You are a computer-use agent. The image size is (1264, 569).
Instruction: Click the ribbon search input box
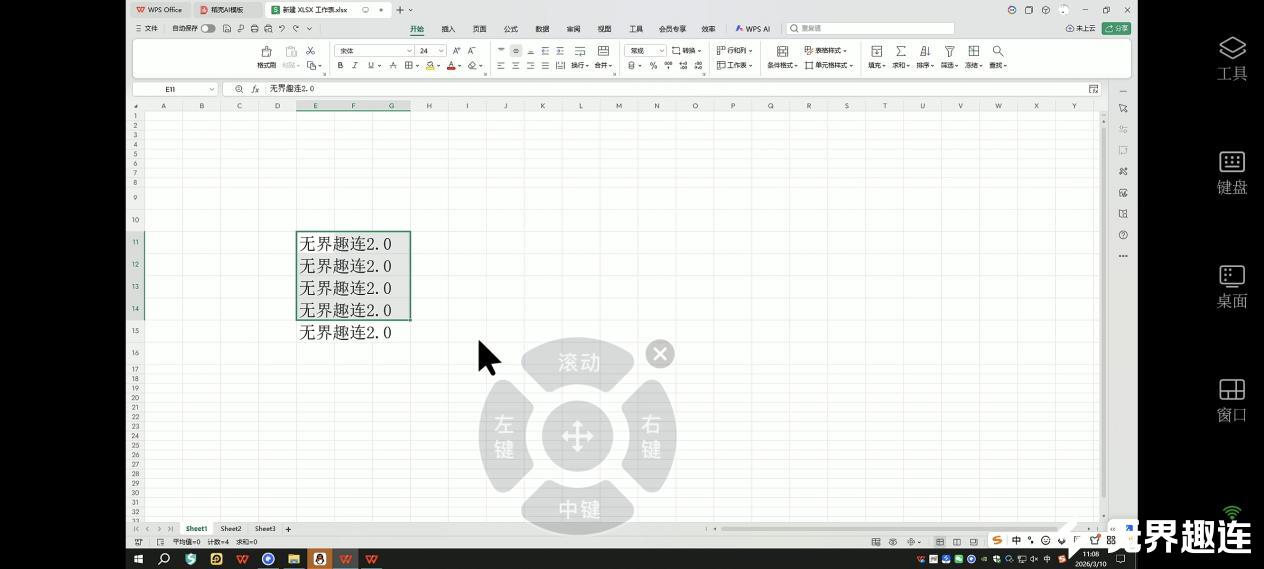[872, 29]
